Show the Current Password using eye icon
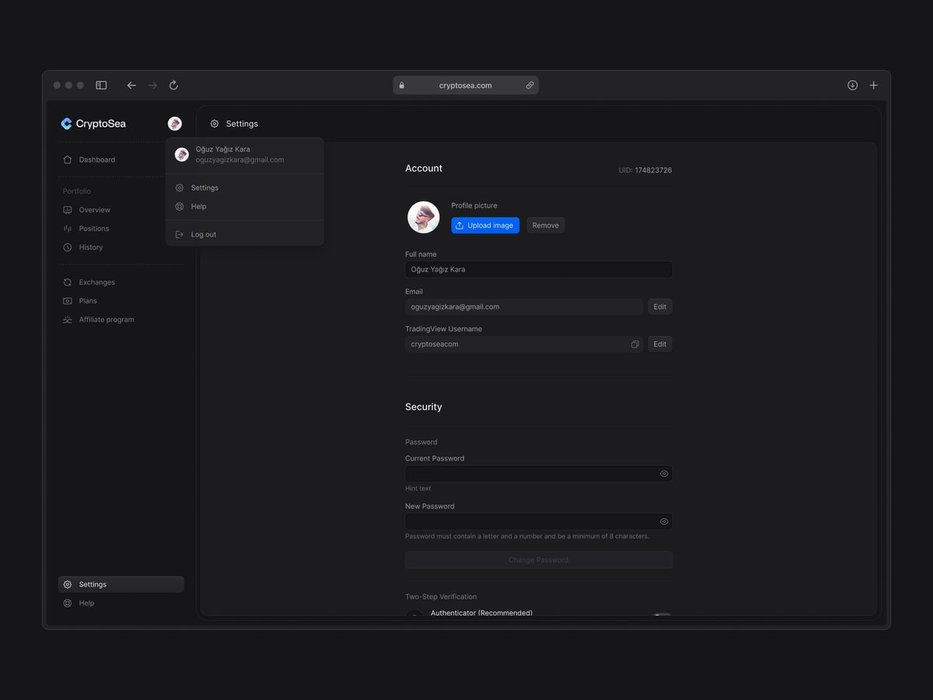Screen dimensions: 933x700 click(x=664, y=474)
